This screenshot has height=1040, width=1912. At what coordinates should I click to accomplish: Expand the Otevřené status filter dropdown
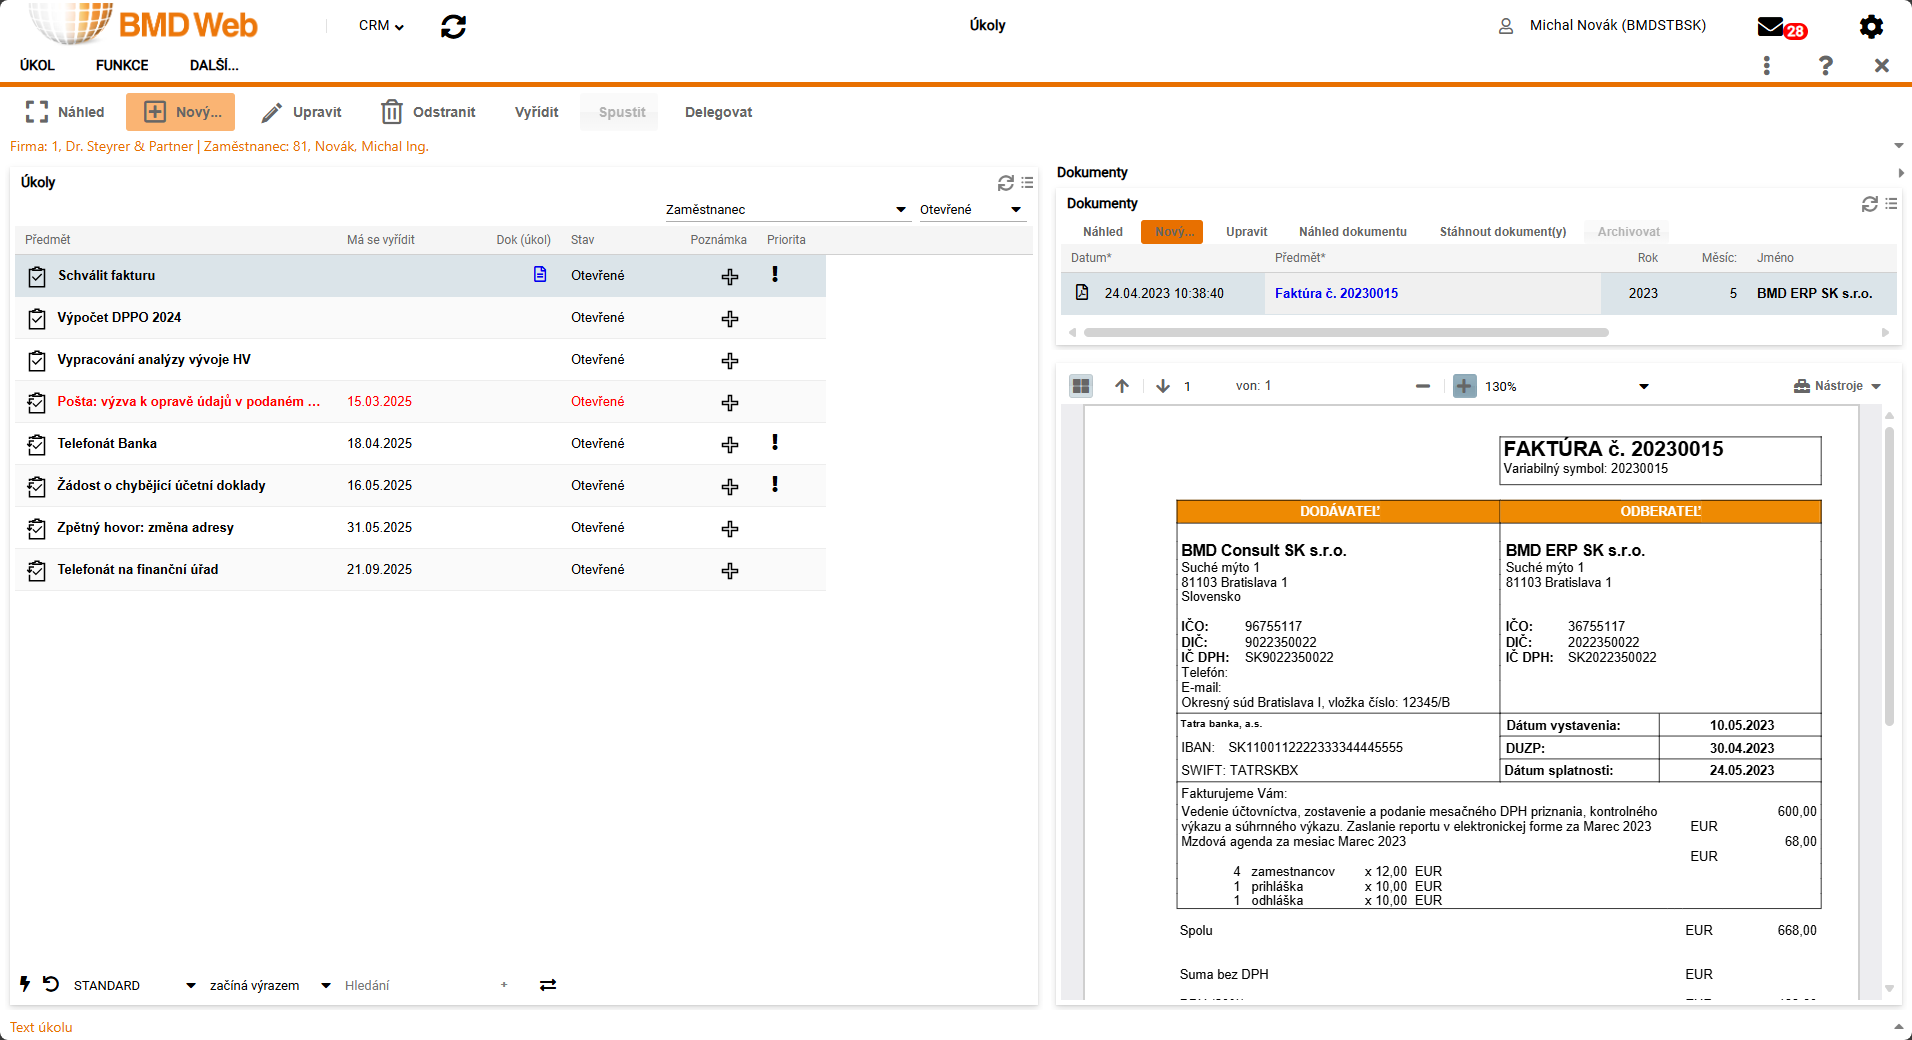1016,210
